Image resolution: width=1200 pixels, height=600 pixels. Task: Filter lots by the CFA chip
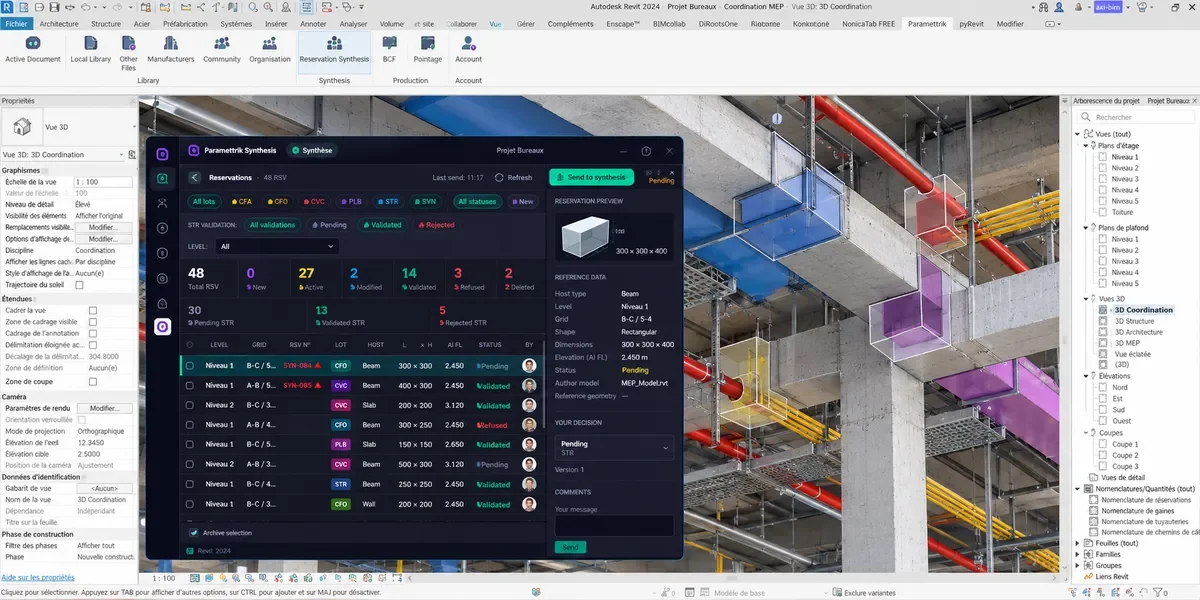[x=243, y=201]
